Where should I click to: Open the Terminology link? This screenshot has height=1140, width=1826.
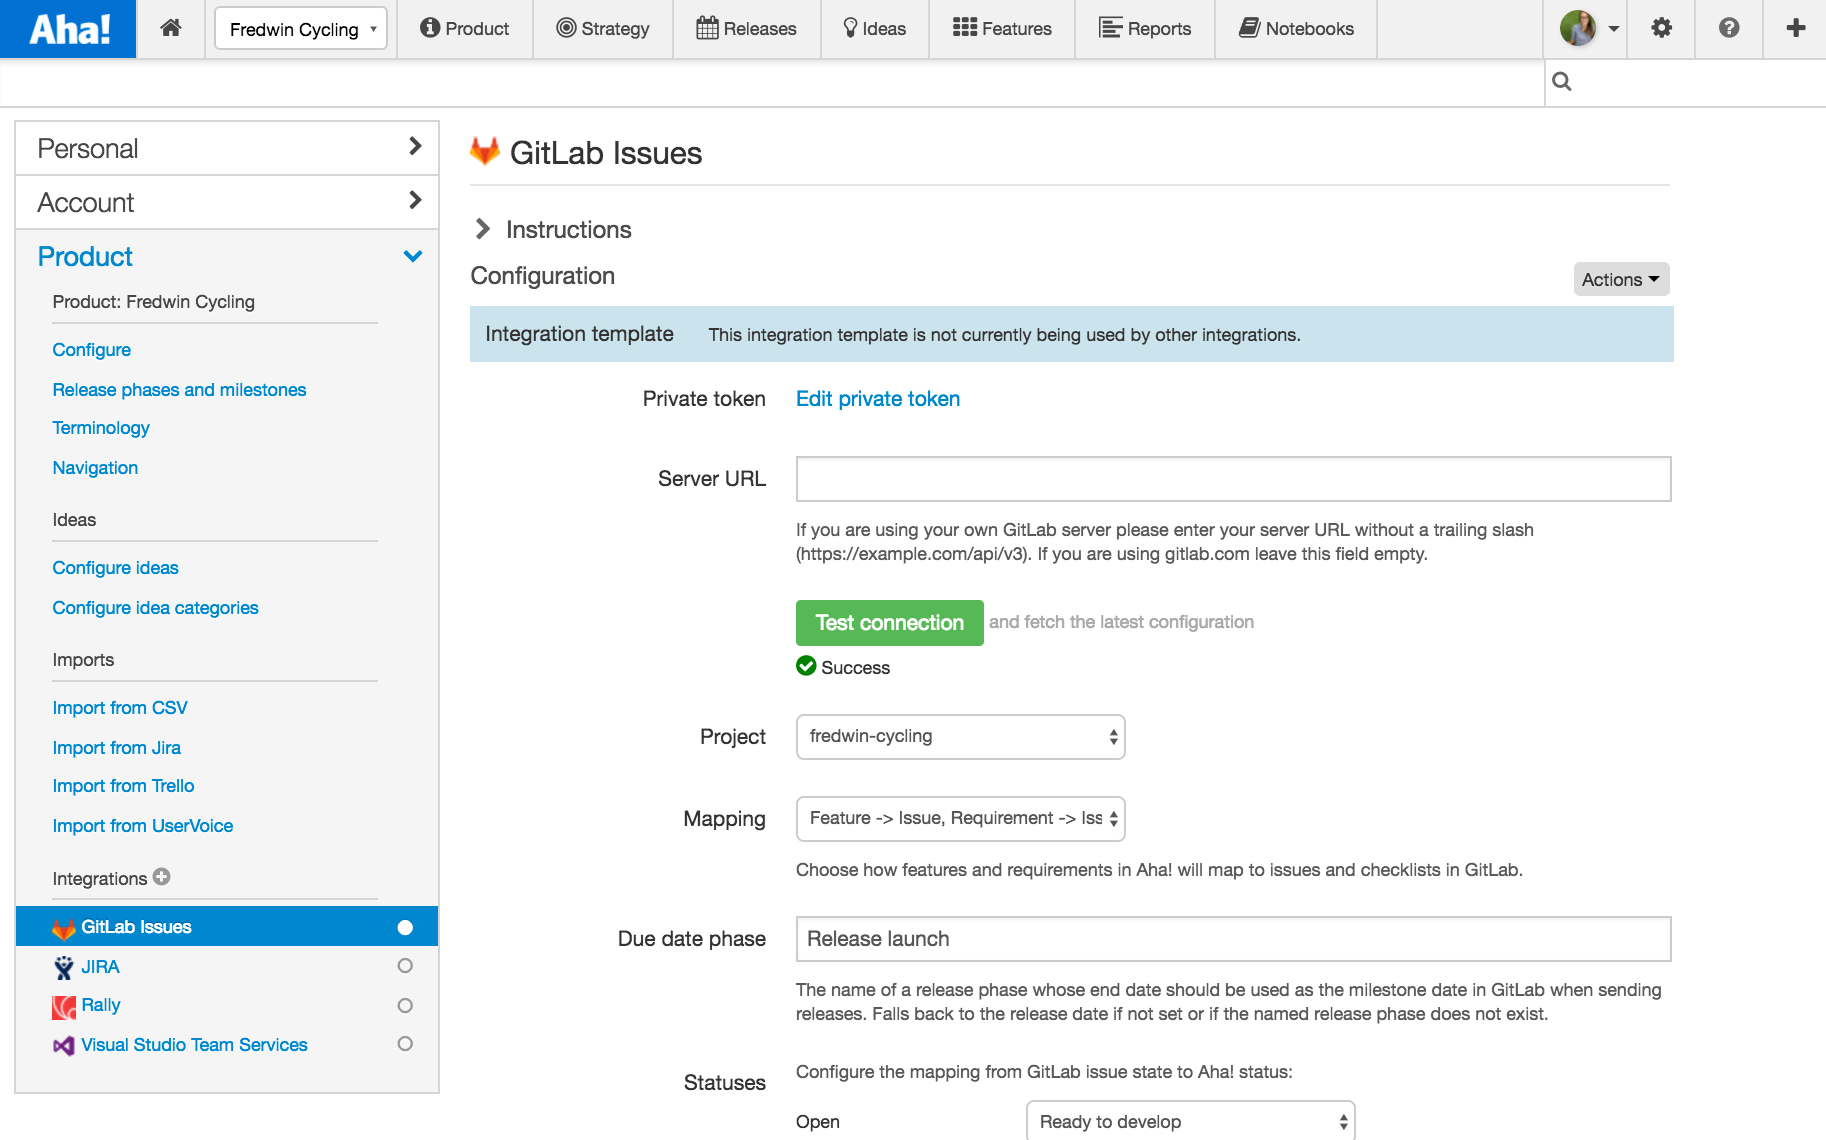tap(101, 427)
